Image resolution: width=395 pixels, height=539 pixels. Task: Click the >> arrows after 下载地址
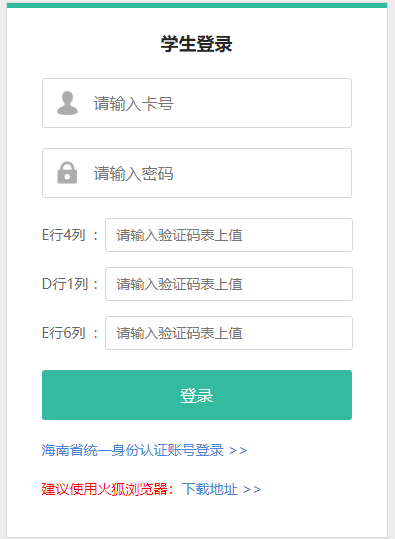tap(252, 490)
